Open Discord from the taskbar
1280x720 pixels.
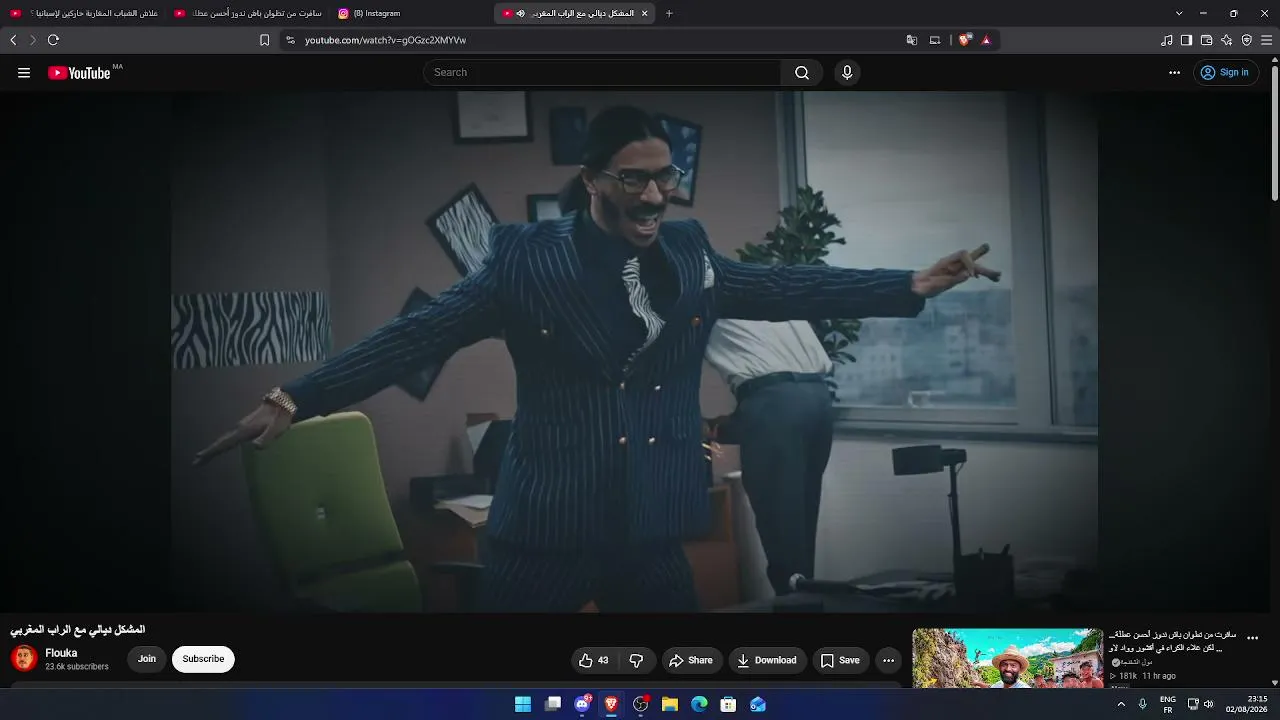[x=582, y=704]
